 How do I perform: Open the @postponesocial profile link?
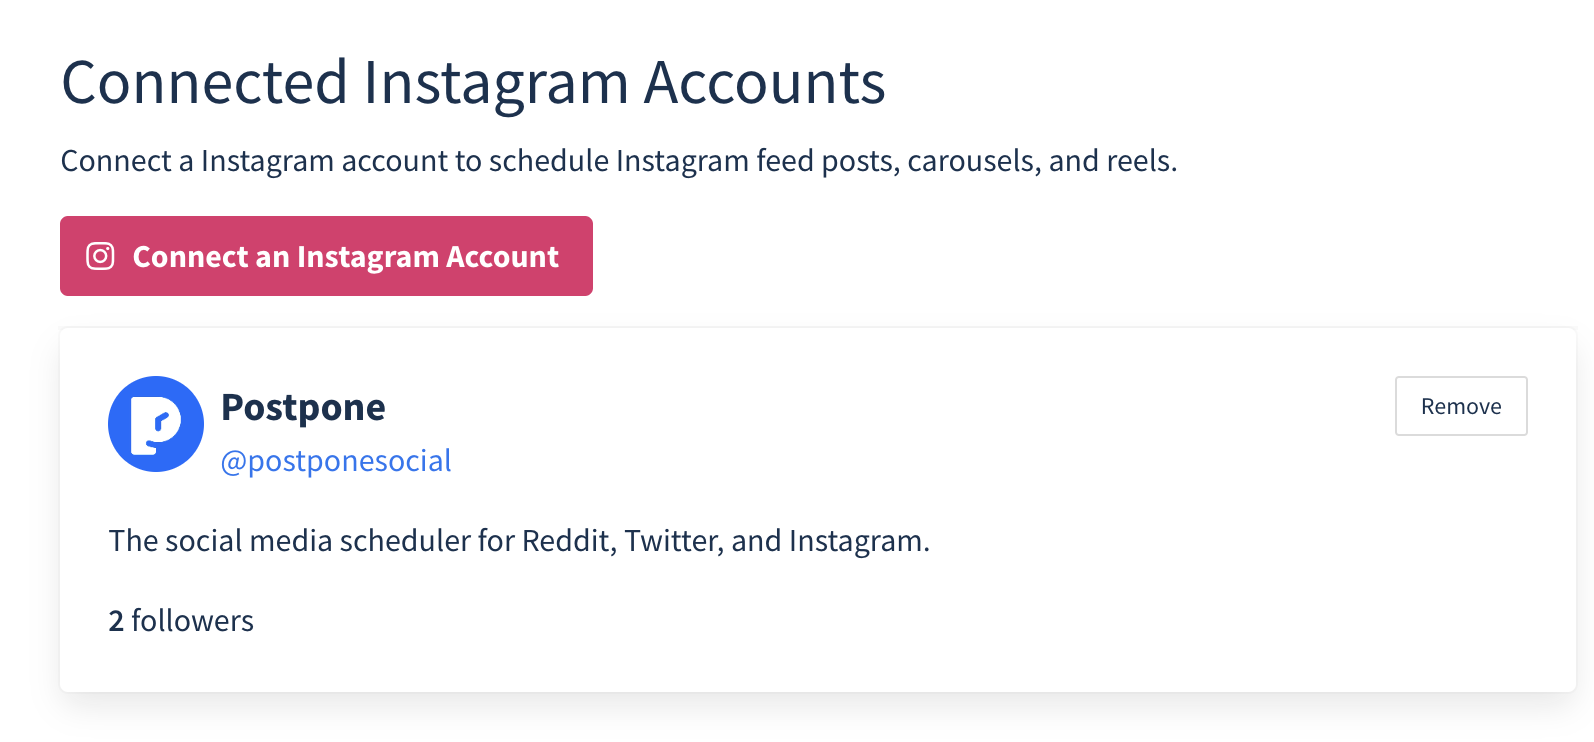pyautogui.click(x=336, y=461)
